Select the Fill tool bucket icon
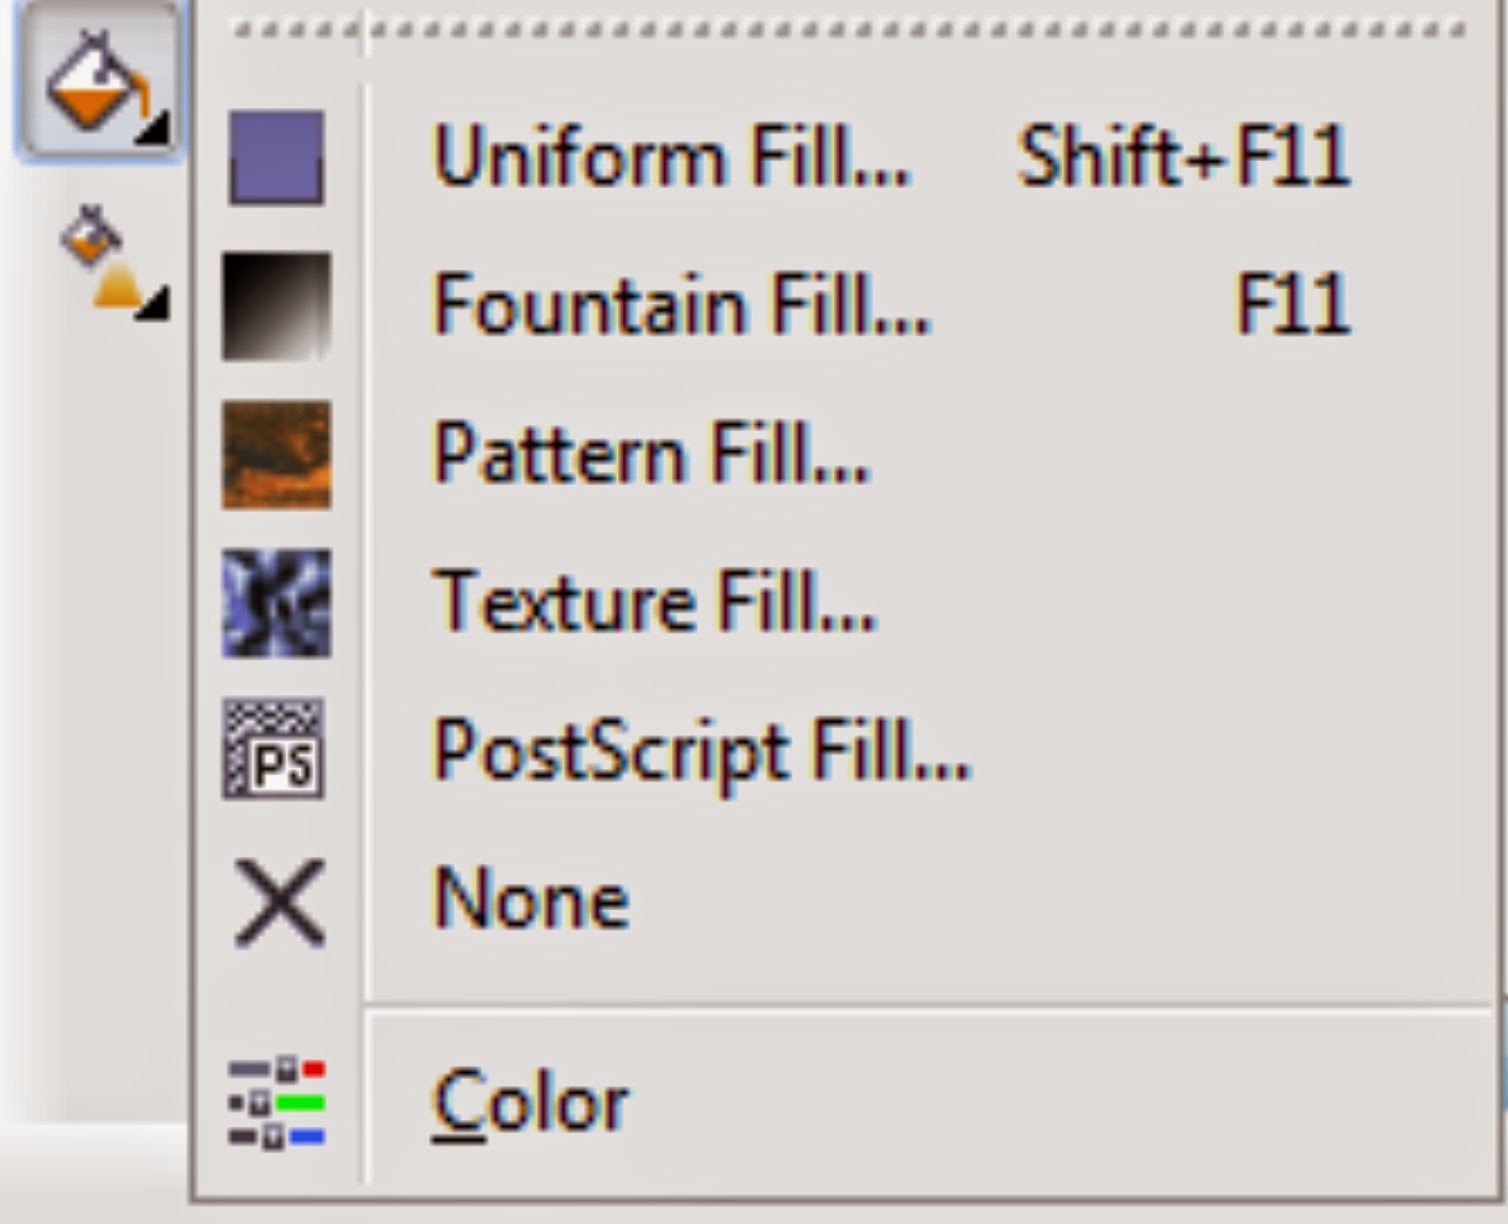The height and width of the screenshot is (1224, 1508). click(96, 80)
